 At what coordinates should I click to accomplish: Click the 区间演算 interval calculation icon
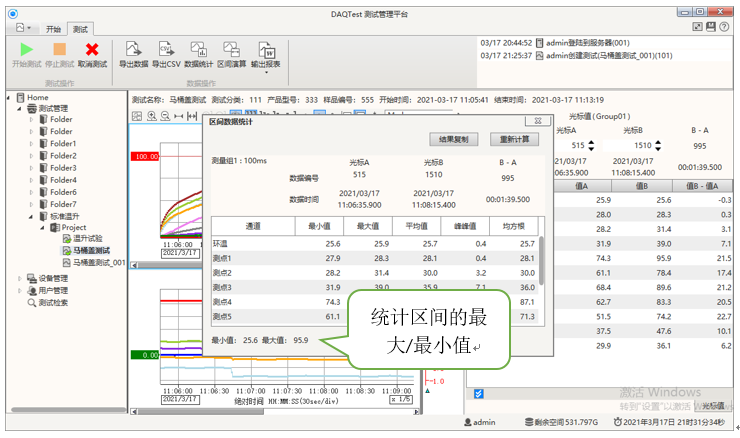[233, 48]
